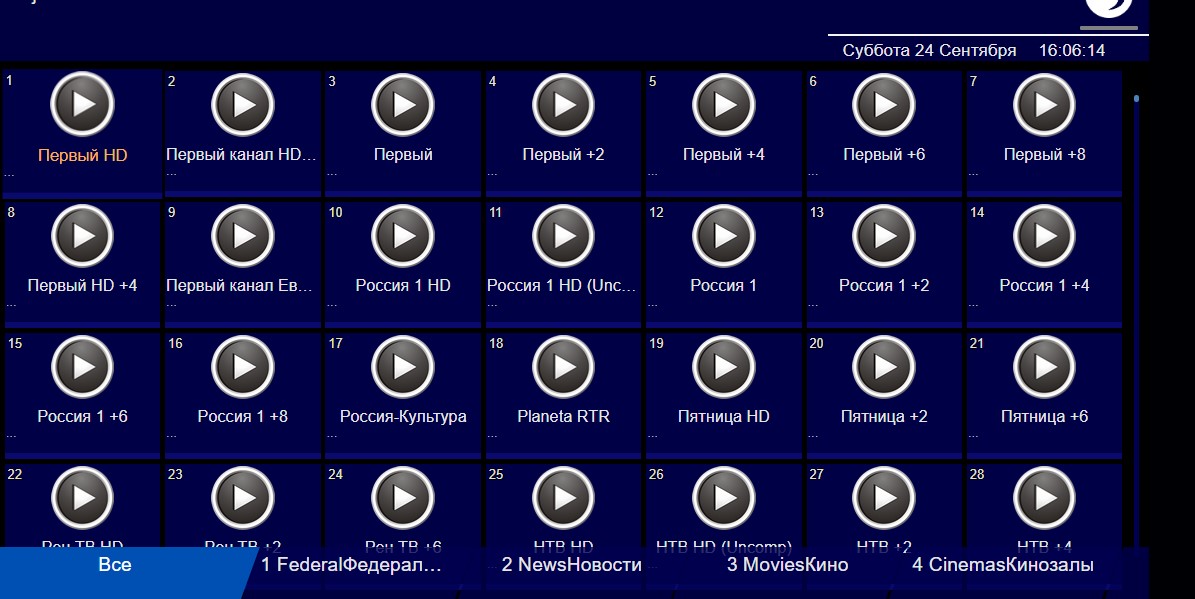This screenshot has width=1195, height=599.
Task: Click the Первый HD +4 channel title
Action: (82, 285)
